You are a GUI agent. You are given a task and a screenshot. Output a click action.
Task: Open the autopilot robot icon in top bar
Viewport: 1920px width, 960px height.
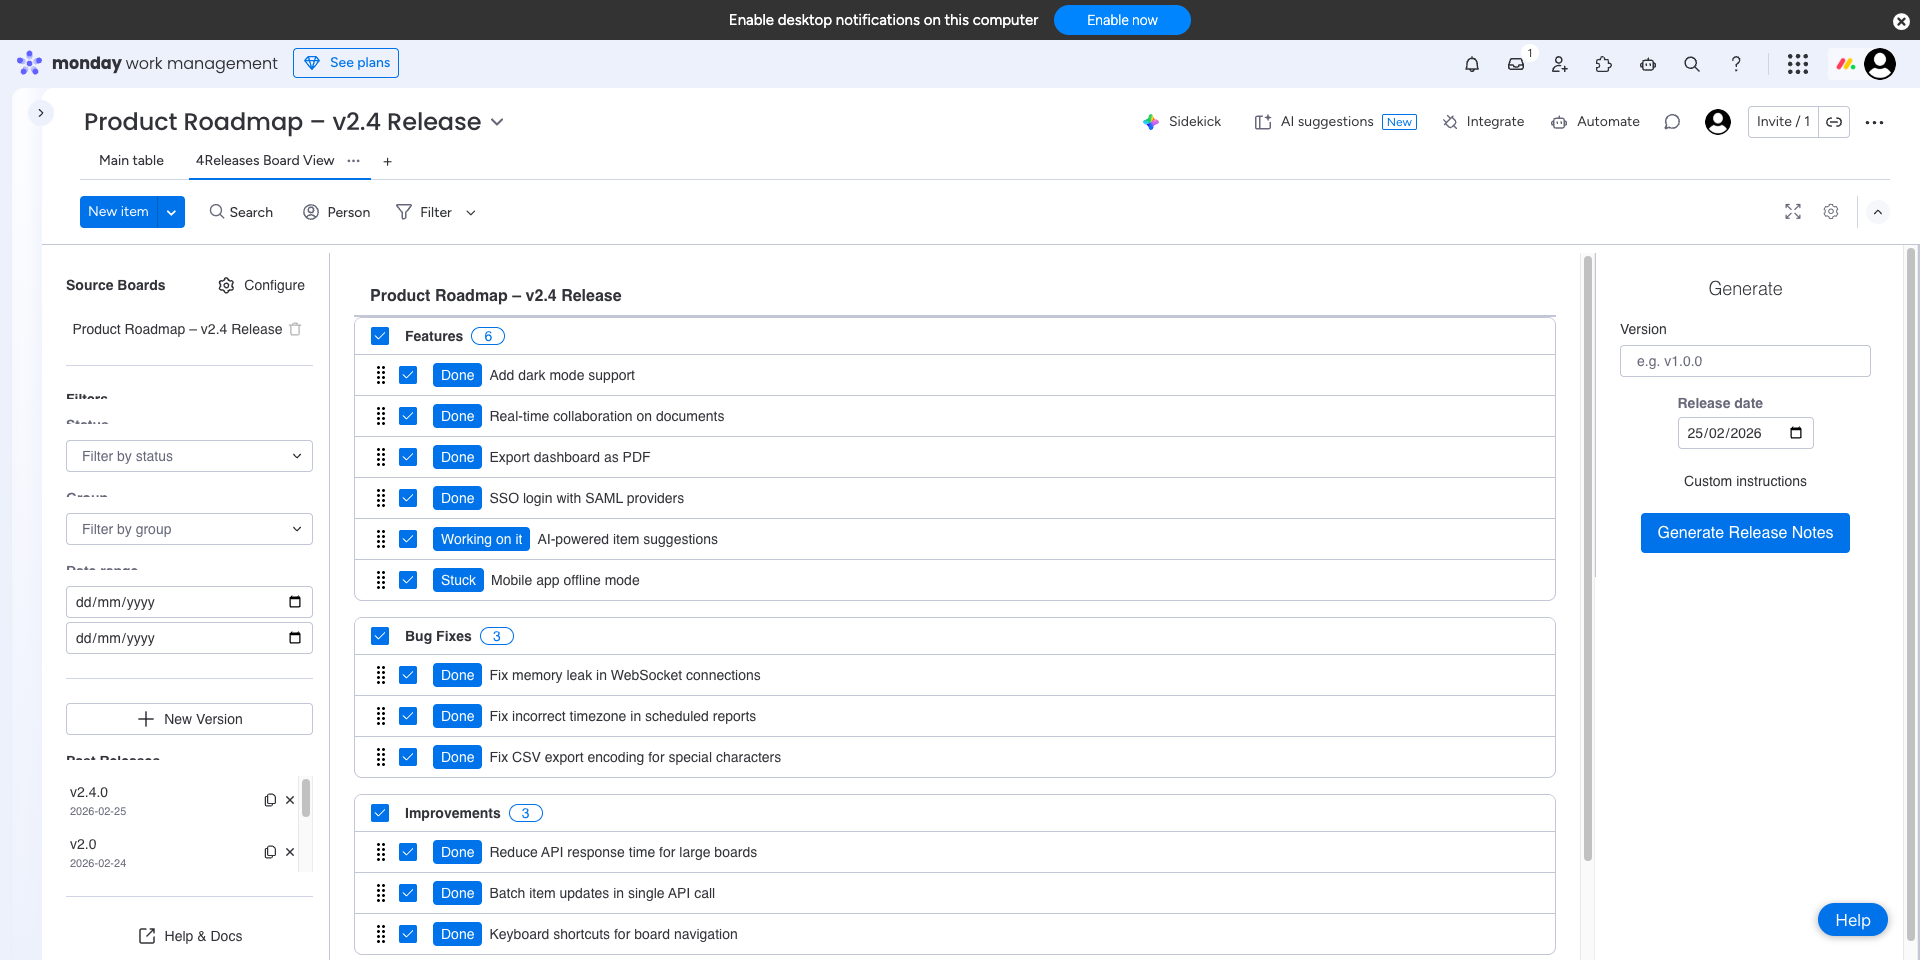click(x=1648, y=64)
